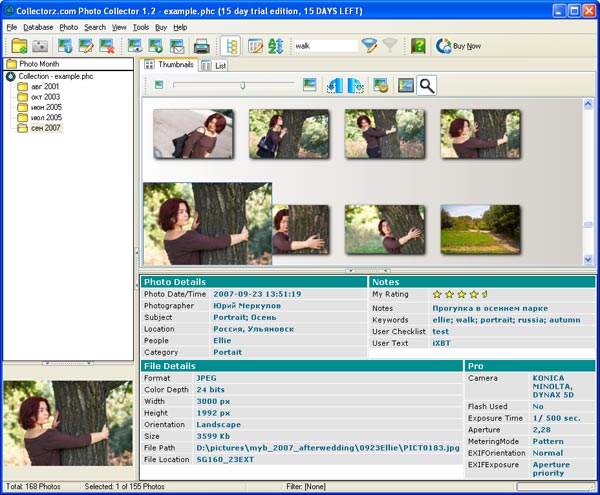Screen dimensions: 600x495
Task: Click the thumbnail size slider handle
Action: pyautogui.click(x=242, y=85)
